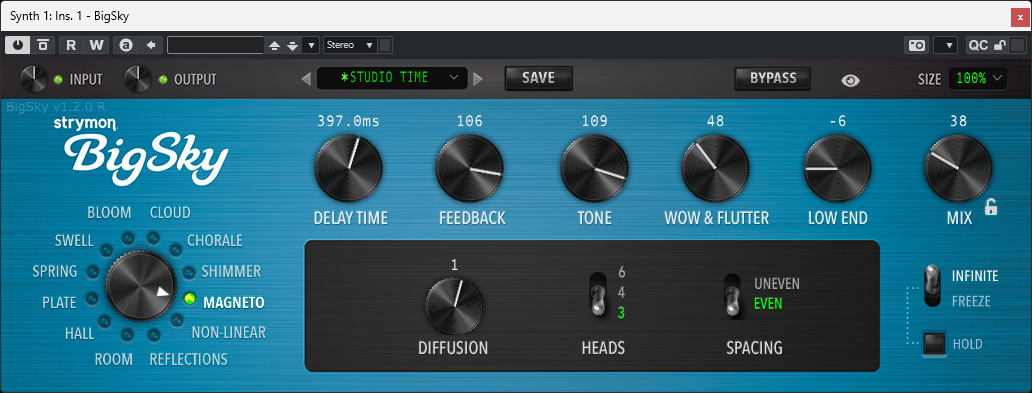Select CLOUD reverb type
Screen dimensions: 1032x393
point(170,212)
